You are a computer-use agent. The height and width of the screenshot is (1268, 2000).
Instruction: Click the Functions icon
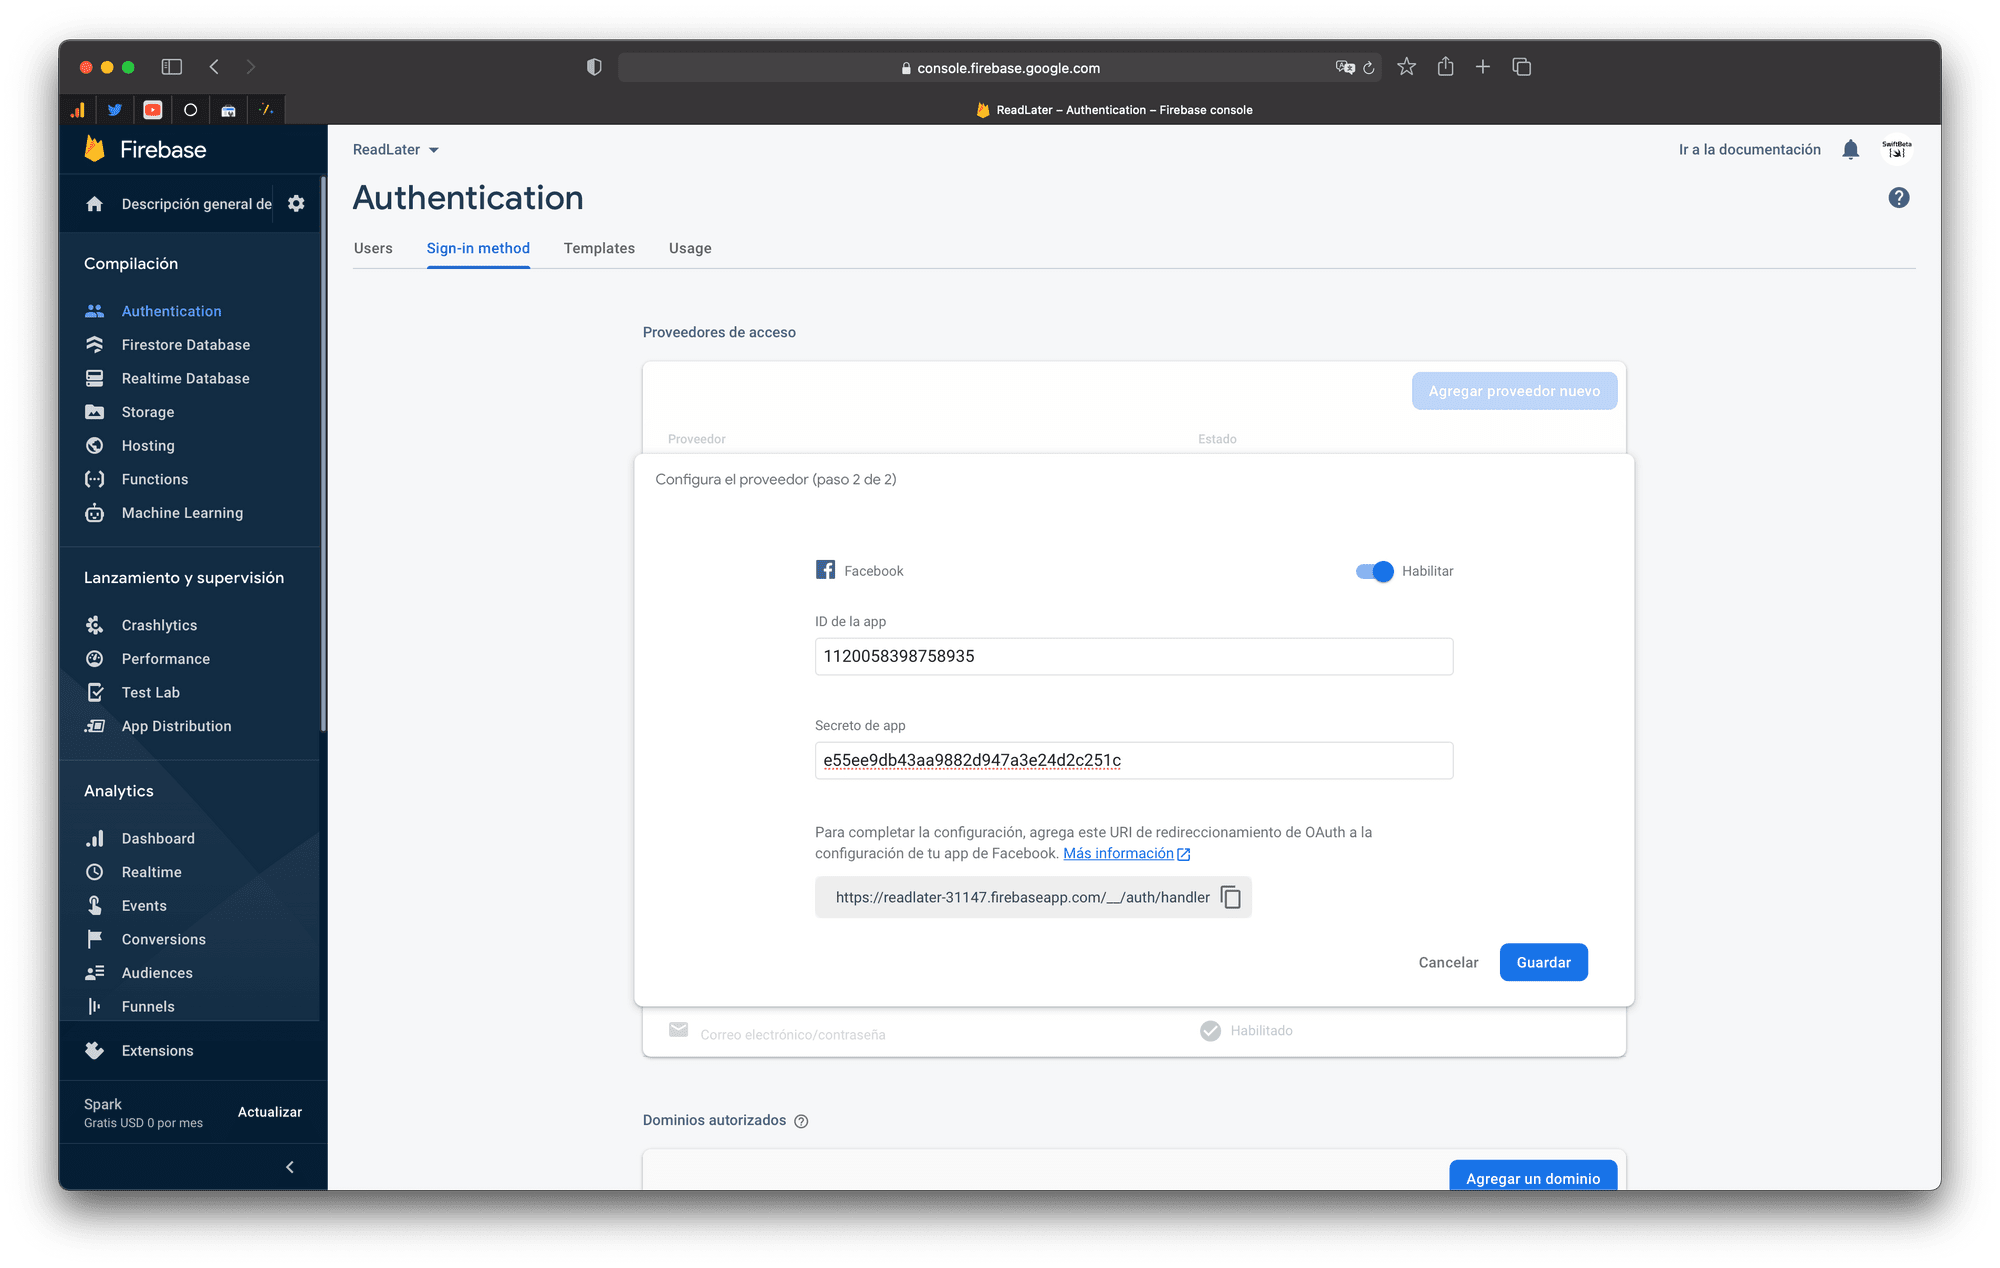click(95, 480)
